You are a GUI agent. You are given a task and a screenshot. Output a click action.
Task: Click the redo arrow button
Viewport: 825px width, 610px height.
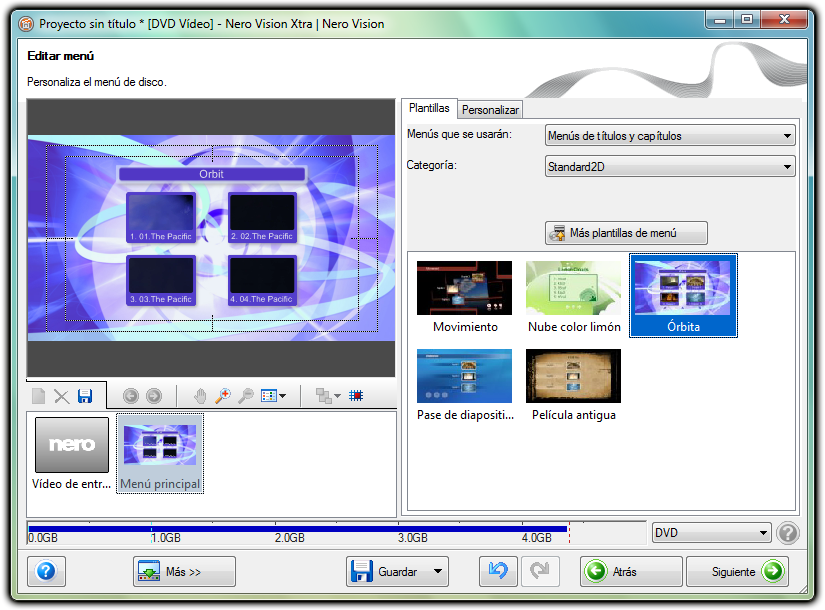click(x=540, y=571)
